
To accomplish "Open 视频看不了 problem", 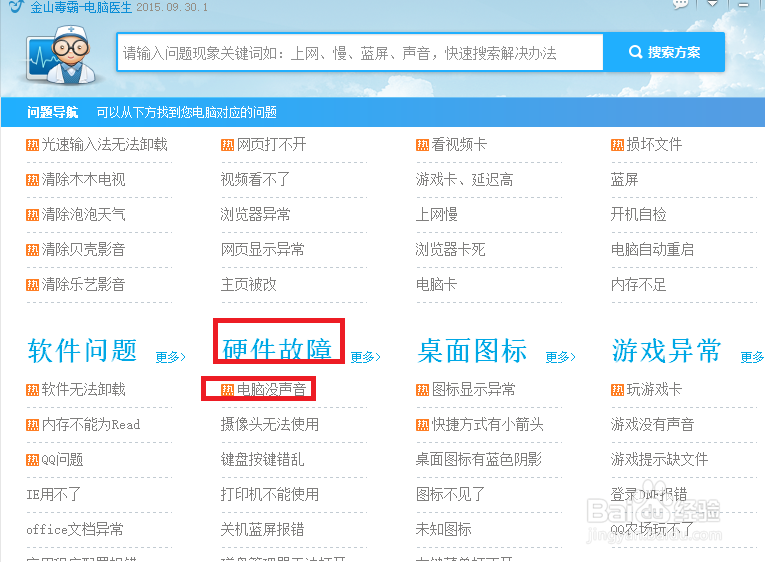I will point(255,180).
